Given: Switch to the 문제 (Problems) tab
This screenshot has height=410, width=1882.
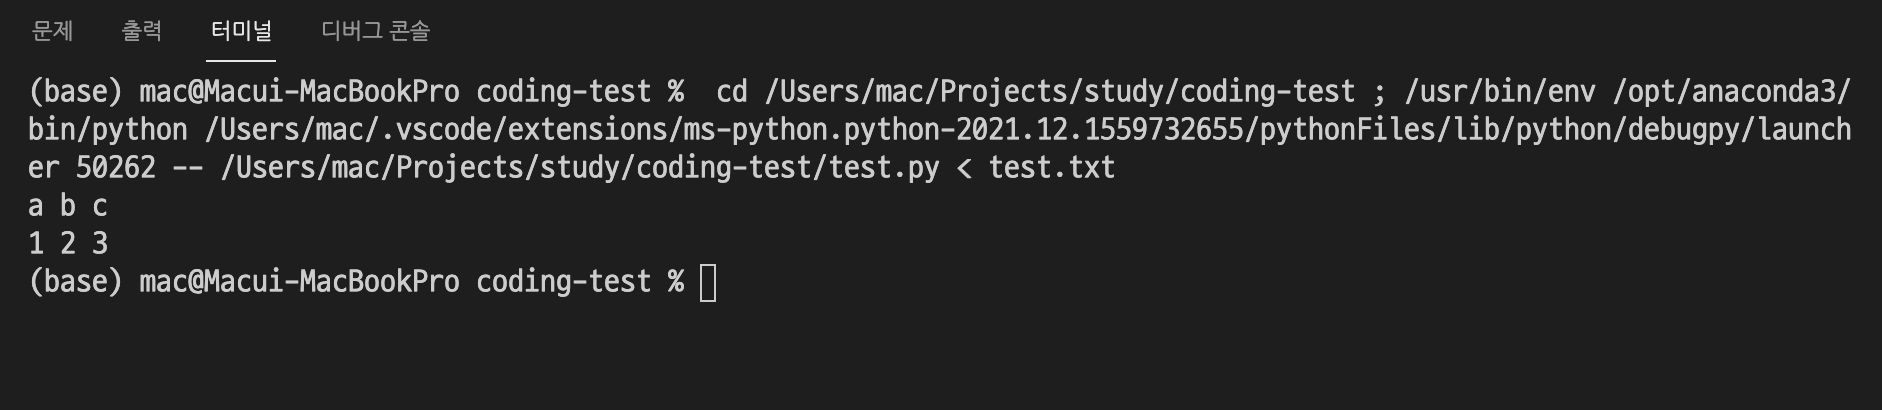Looking at the screenshot, I should [52, 31].
